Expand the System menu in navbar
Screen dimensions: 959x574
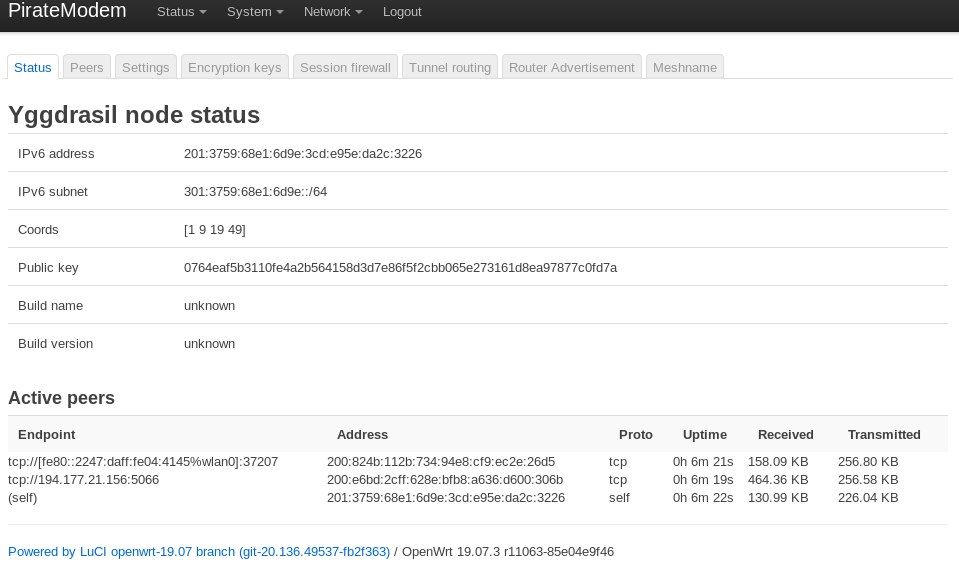[255, 12]
